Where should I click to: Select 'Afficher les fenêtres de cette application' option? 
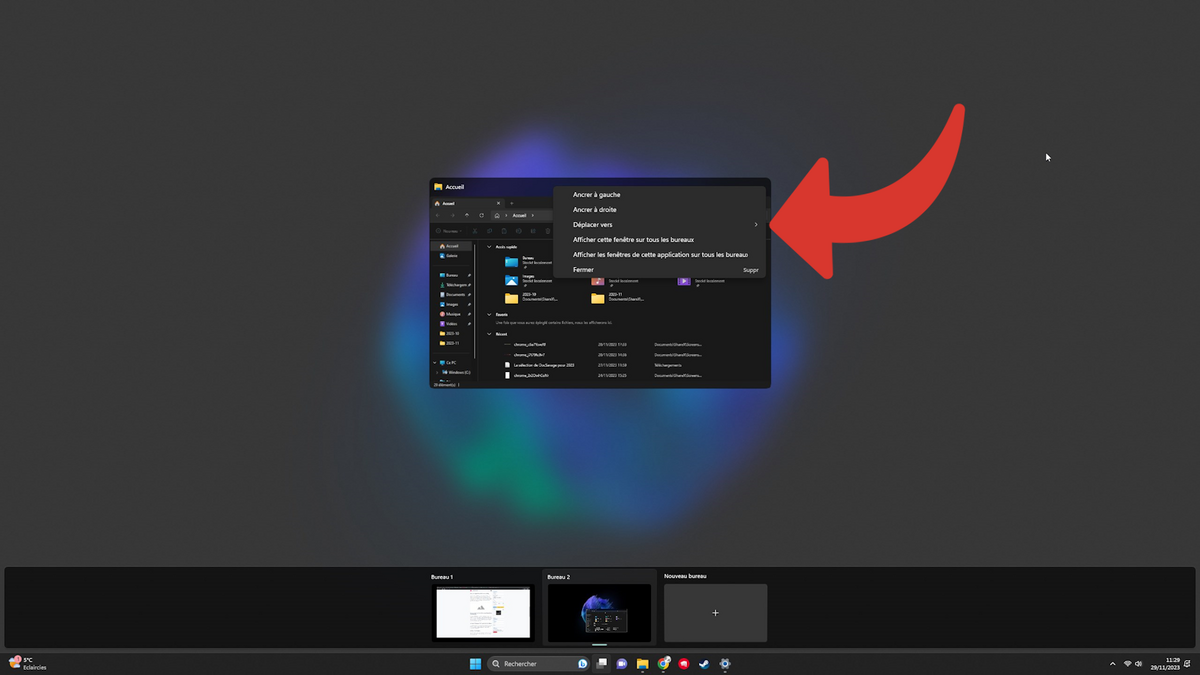(660, 255)
